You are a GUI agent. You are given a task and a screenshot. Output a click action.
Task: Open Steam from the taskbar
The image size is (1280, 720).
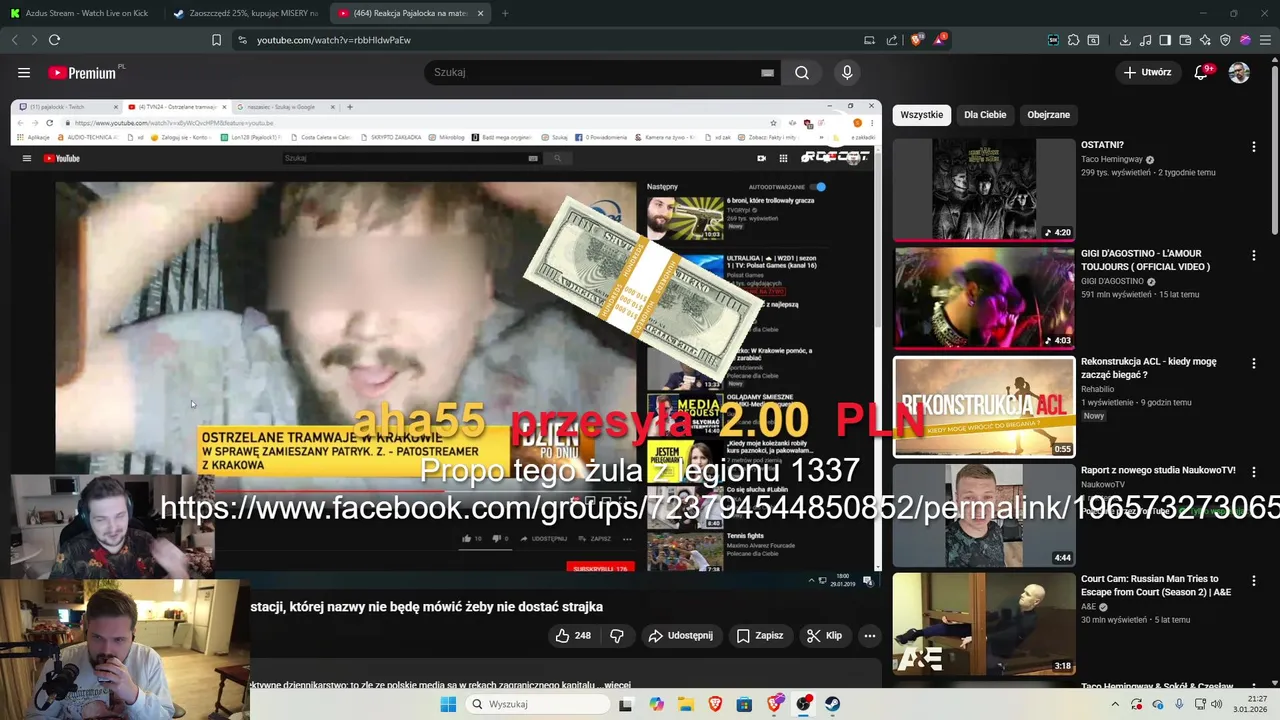[833, 704]
